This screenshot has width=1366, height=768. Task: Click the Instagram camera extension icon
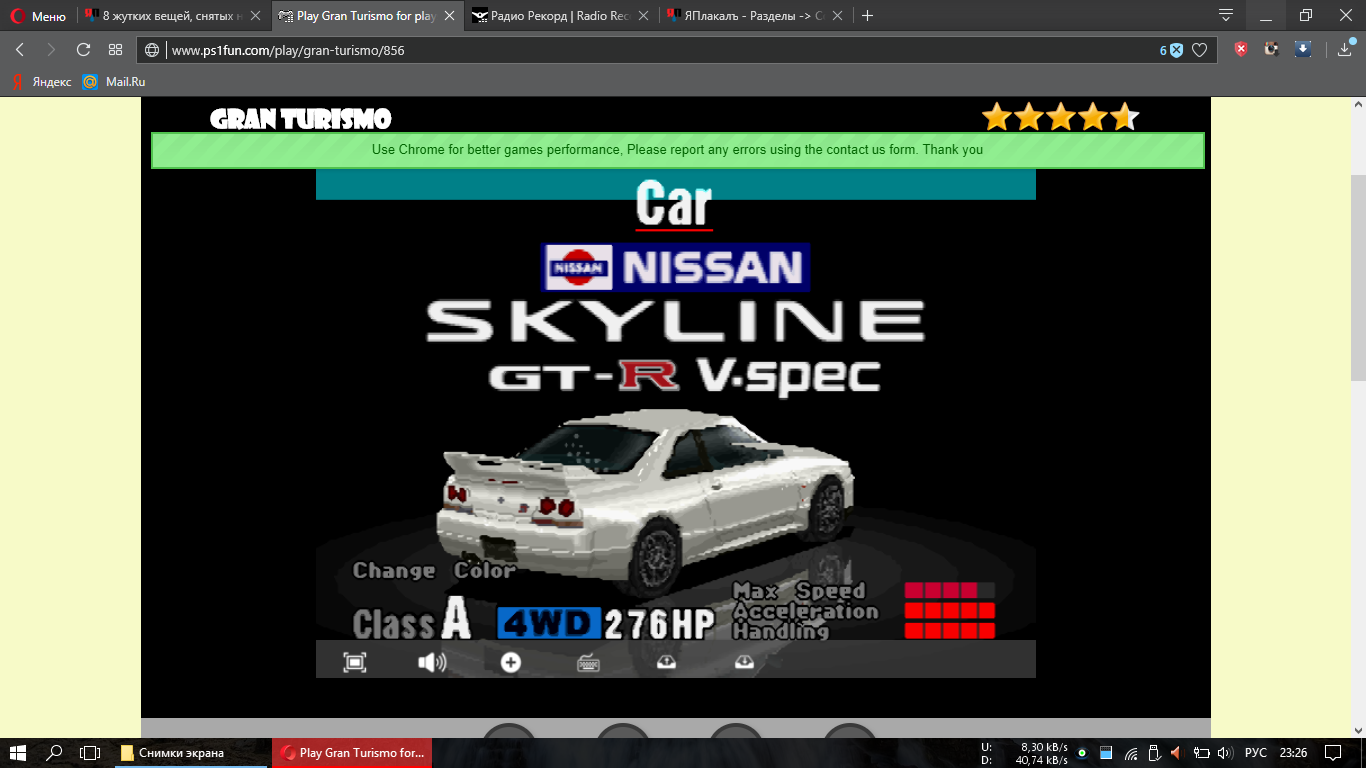(1271, 49)
